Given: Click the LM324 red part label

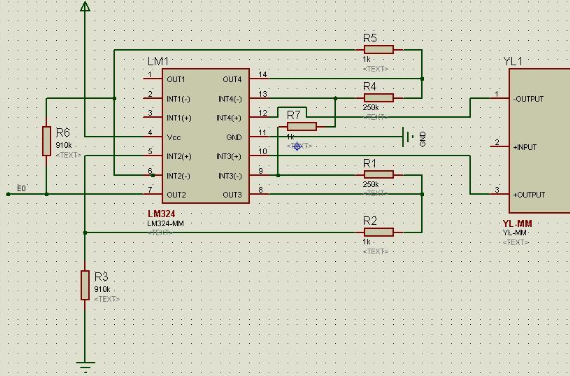Looking at the screenshot, I should (161, 214).
